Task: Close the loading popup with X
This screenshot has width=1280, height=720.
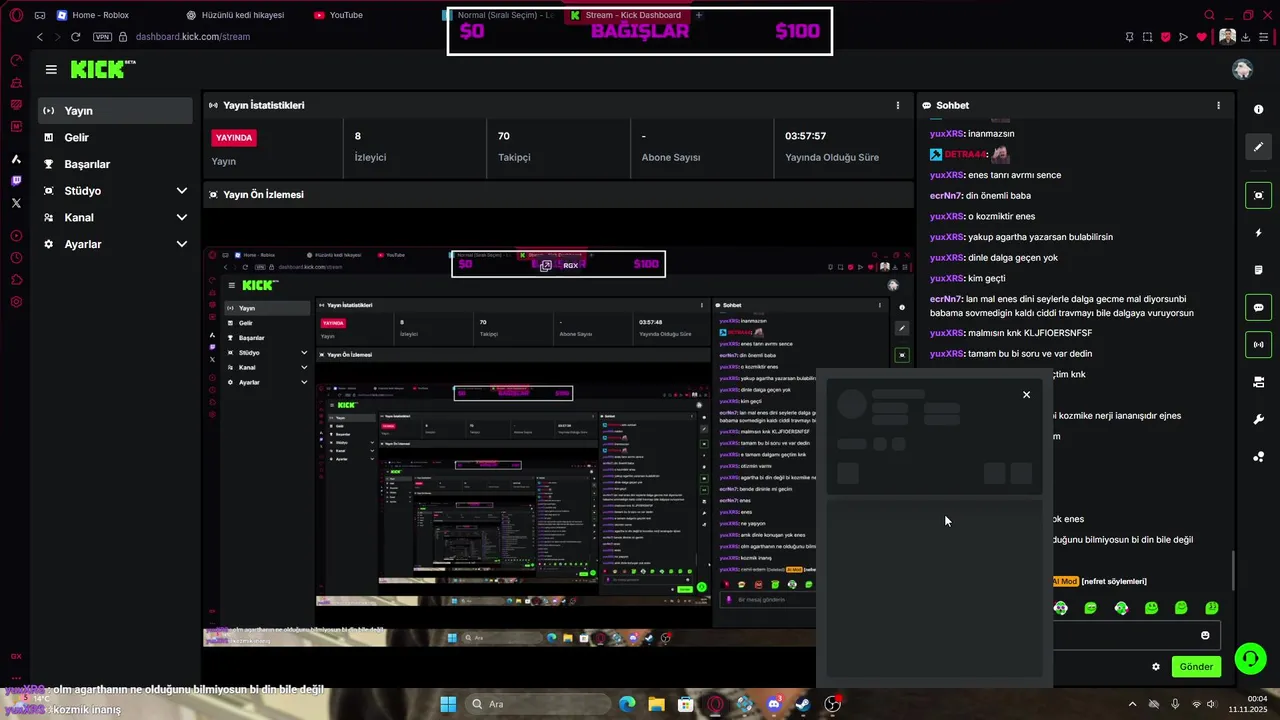Action: (1026, 395)
